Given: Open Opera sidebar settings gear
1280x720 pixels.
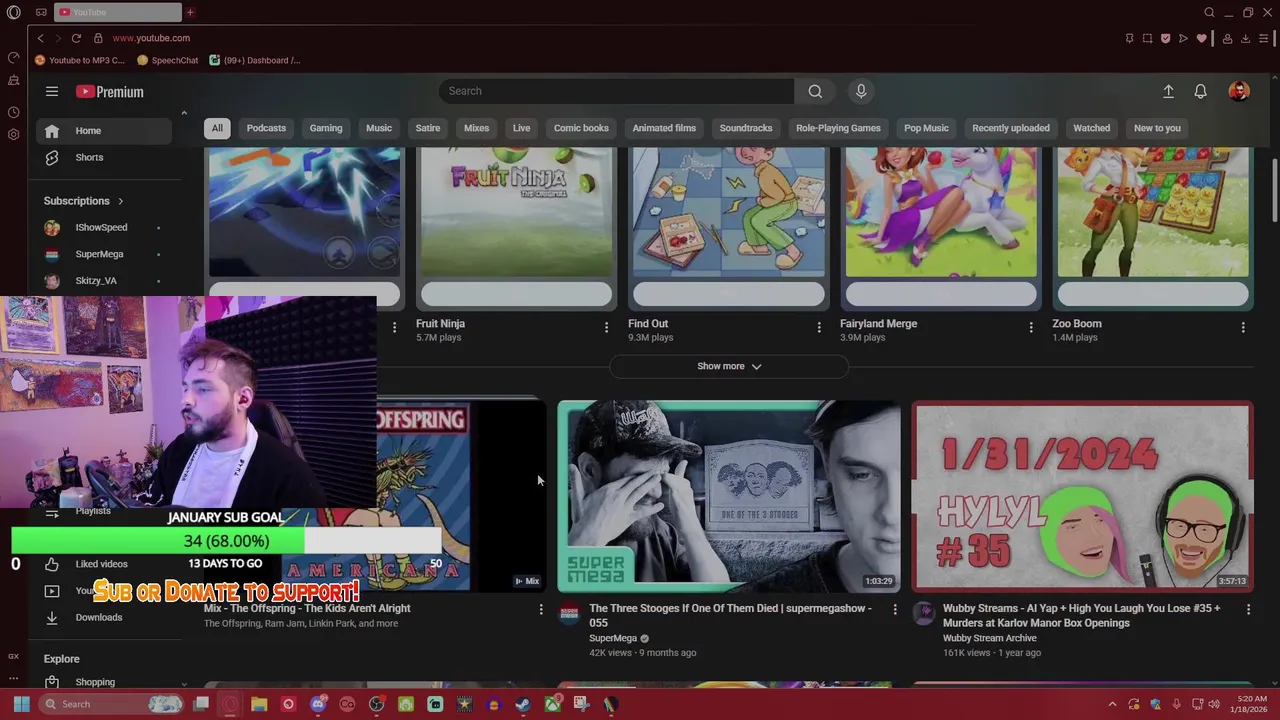Looking at the screenshot, I should pos(13,134).
